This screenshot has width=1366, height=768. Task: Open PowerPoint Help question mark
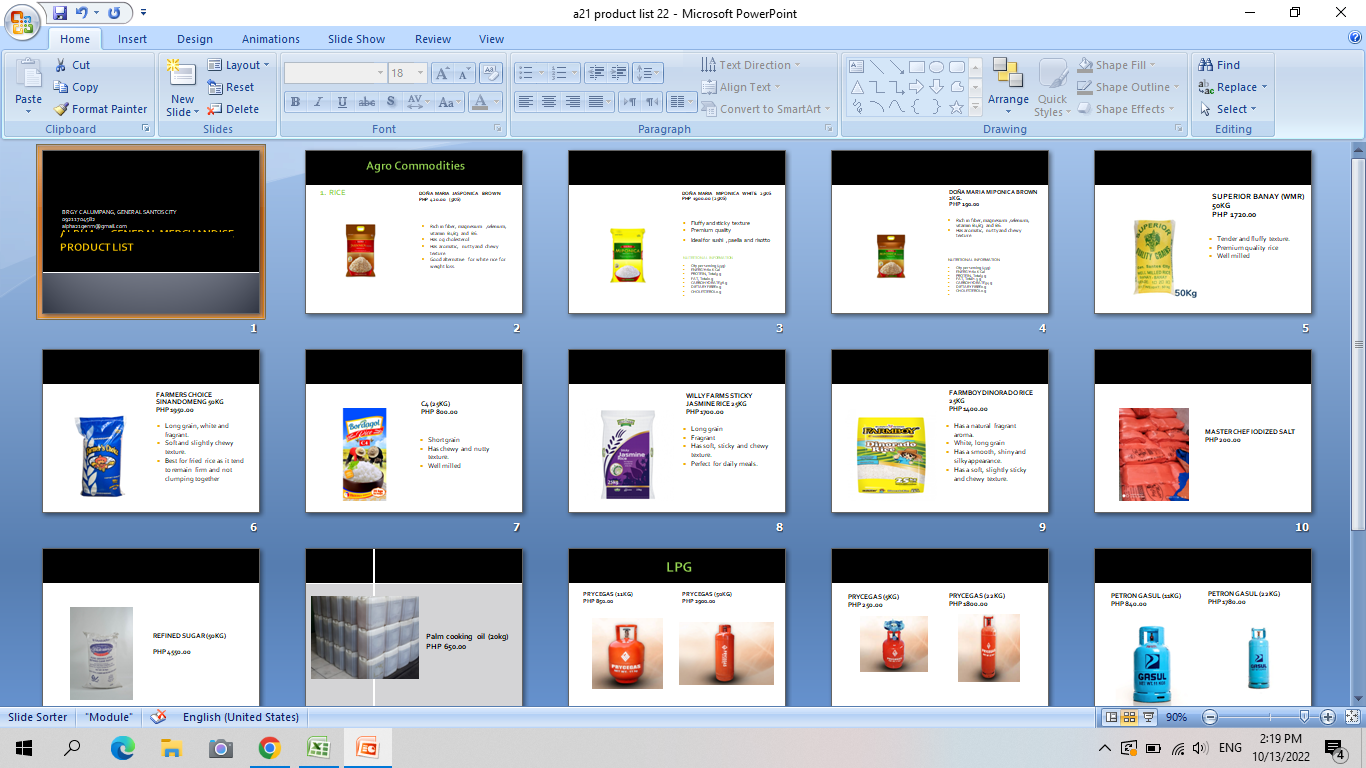[x=1355, y=38]
